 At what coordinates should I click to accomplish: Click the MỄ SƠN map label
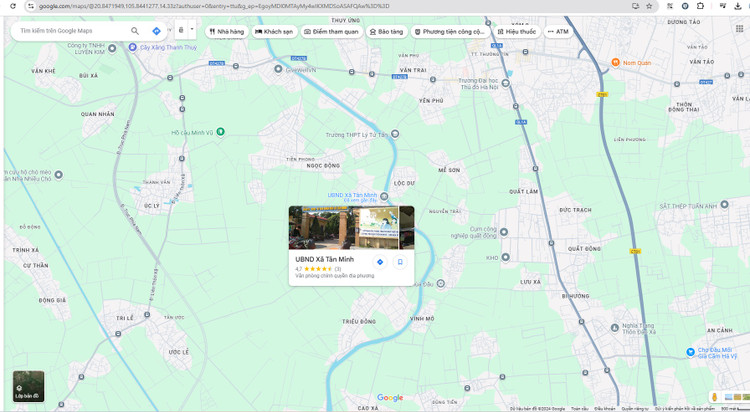point(449,170)
